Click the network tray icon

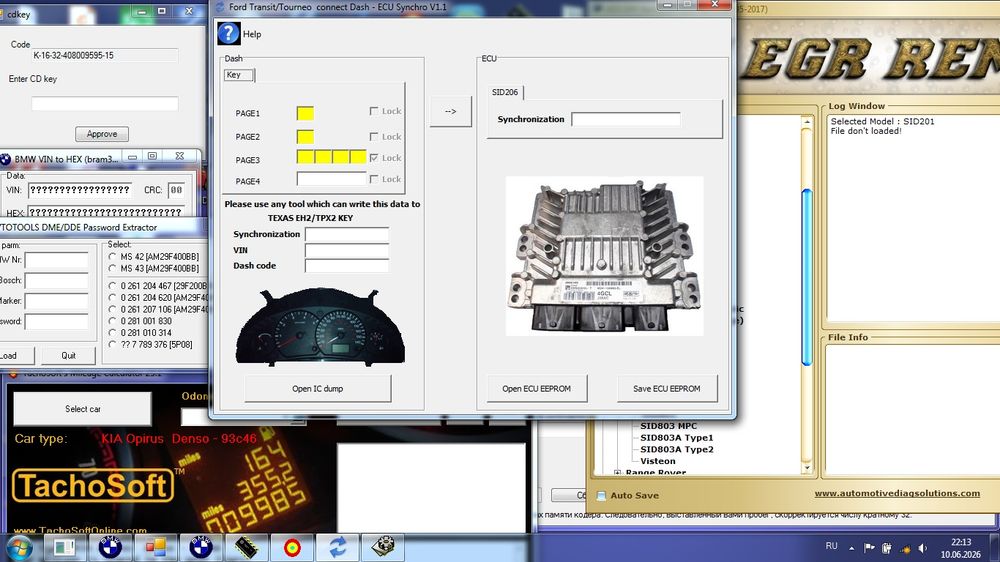(x=905, y=548)
